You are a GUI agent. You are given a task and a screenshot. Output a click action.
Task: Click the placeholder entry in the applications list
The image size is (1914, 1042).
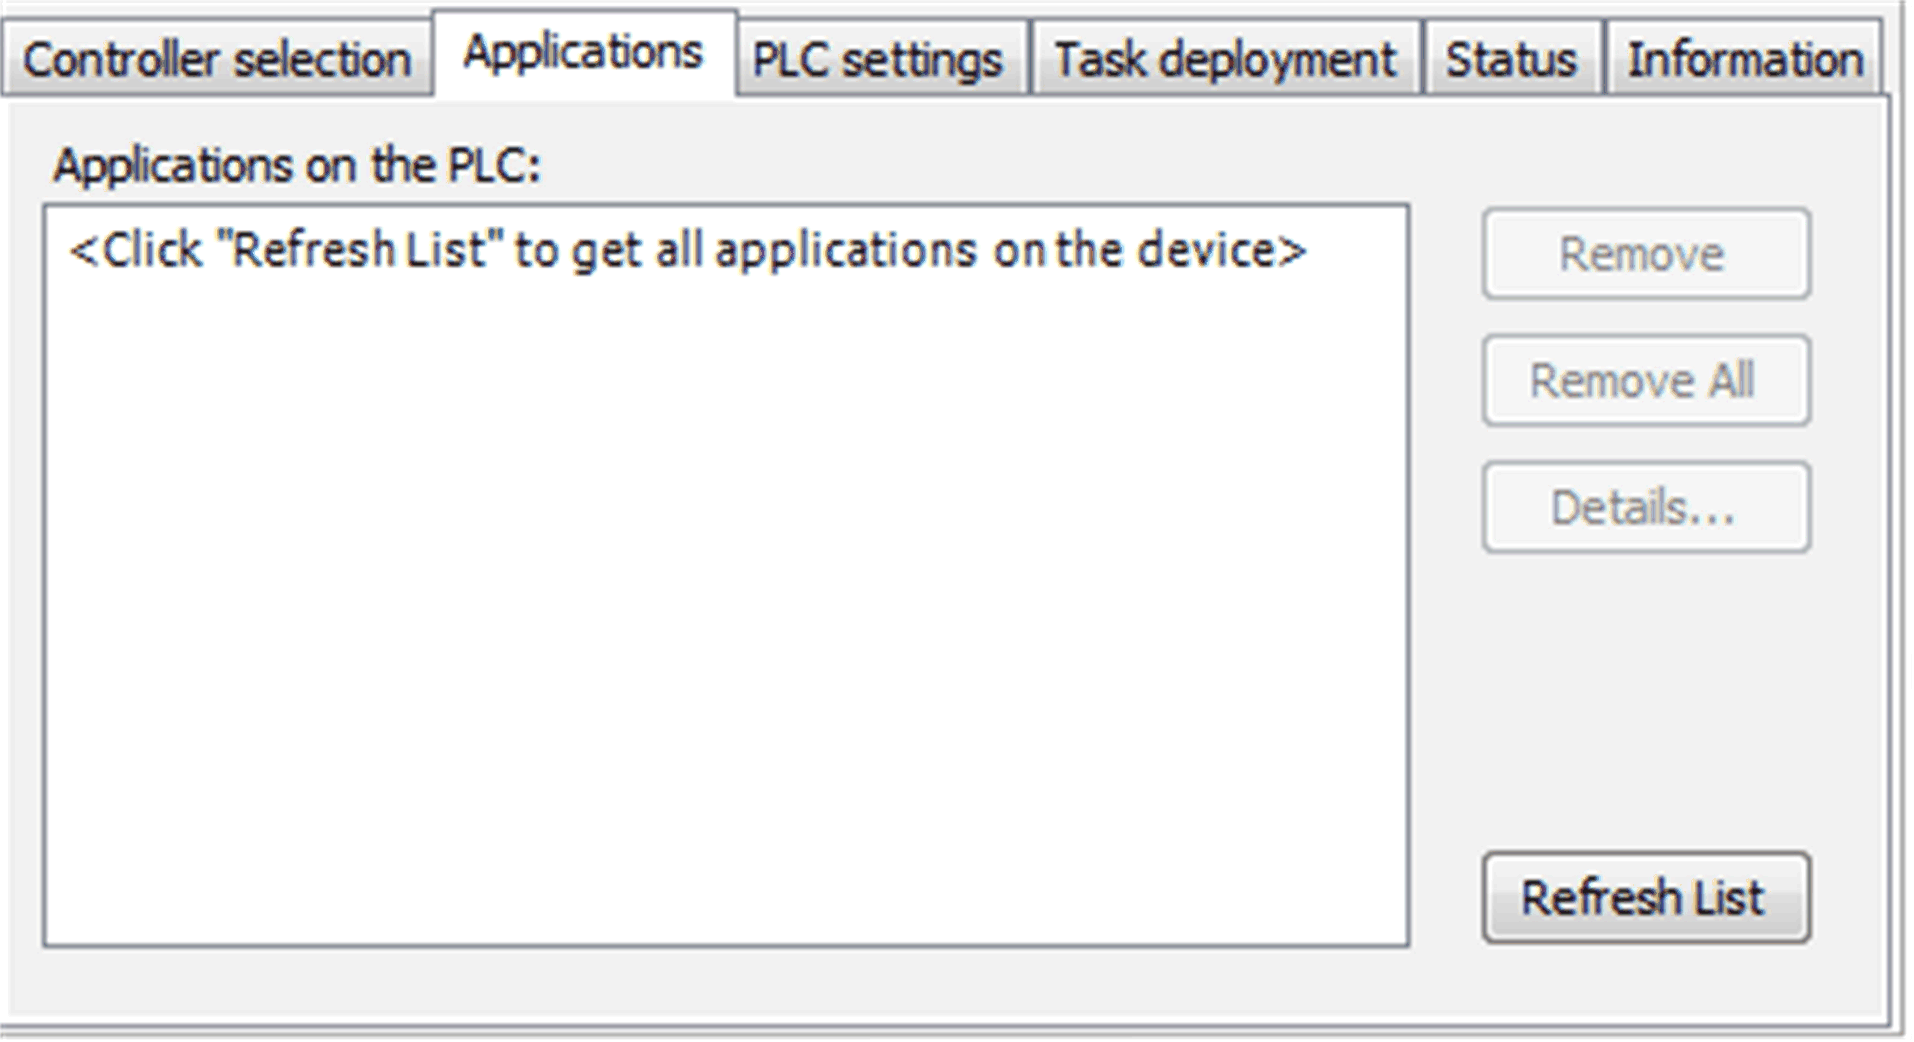(x=688, y=250)
